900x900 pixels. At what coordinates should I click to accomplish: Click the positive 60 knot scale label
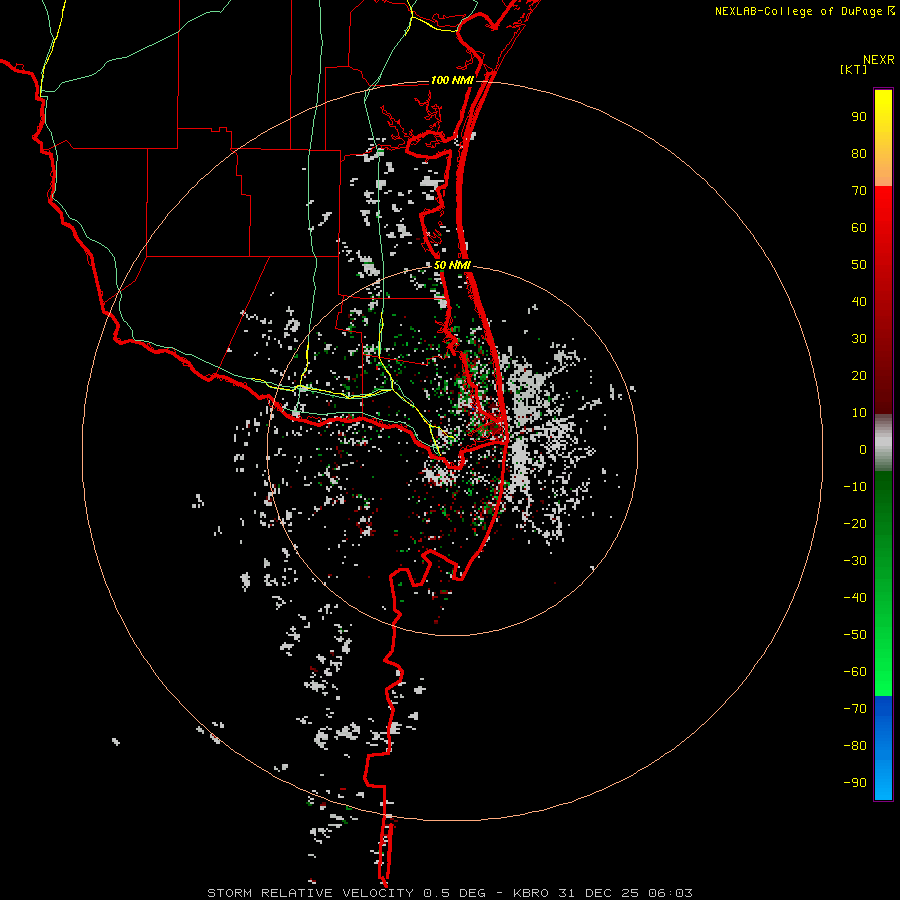tap(859, 227)
